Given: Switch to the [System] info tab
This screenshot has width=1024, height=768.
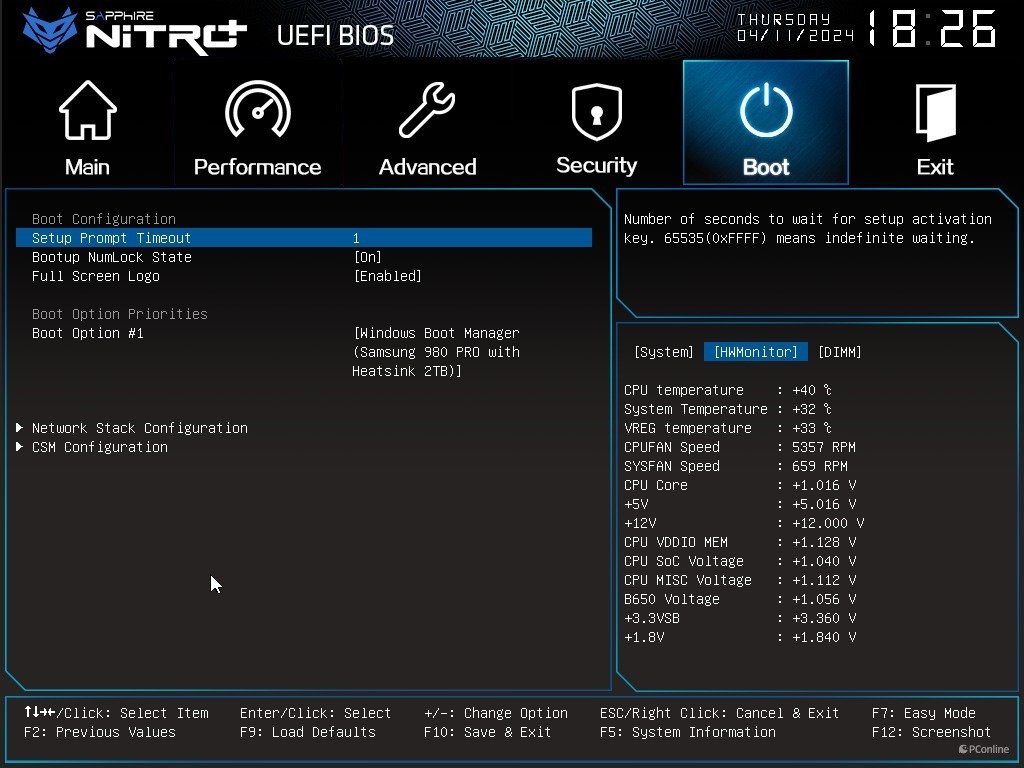Looking at the screenshot, I should coord(663,352).
